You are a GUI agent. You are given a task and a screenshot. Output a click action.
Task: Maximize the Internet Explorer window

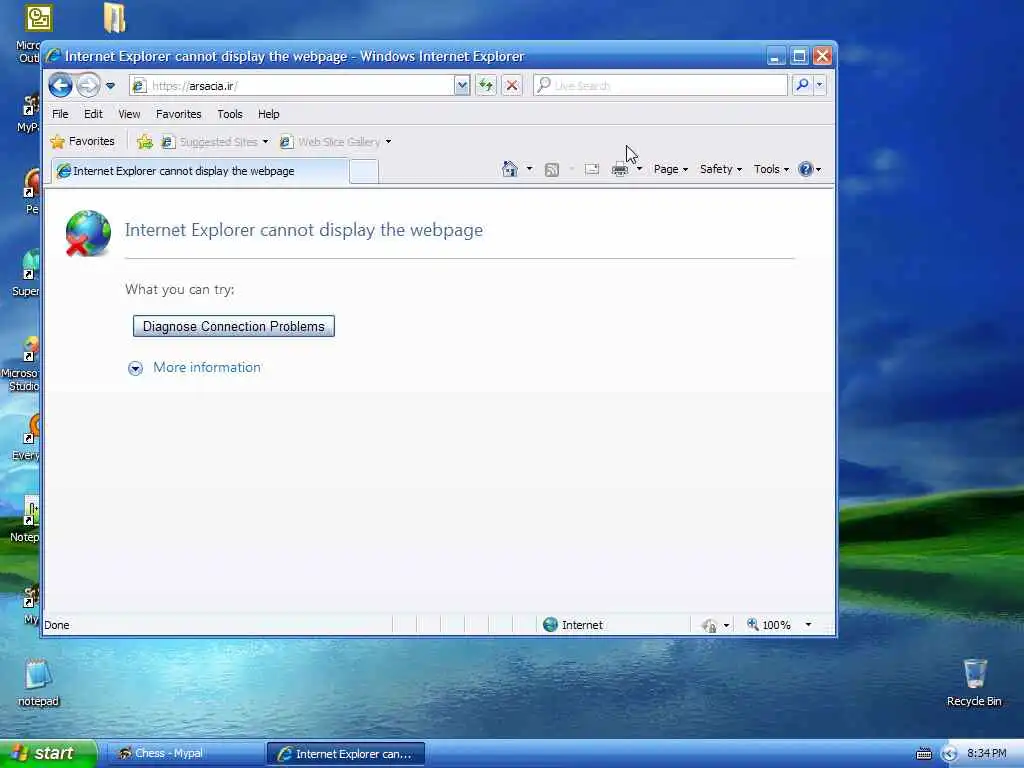(x=799, y=56)
